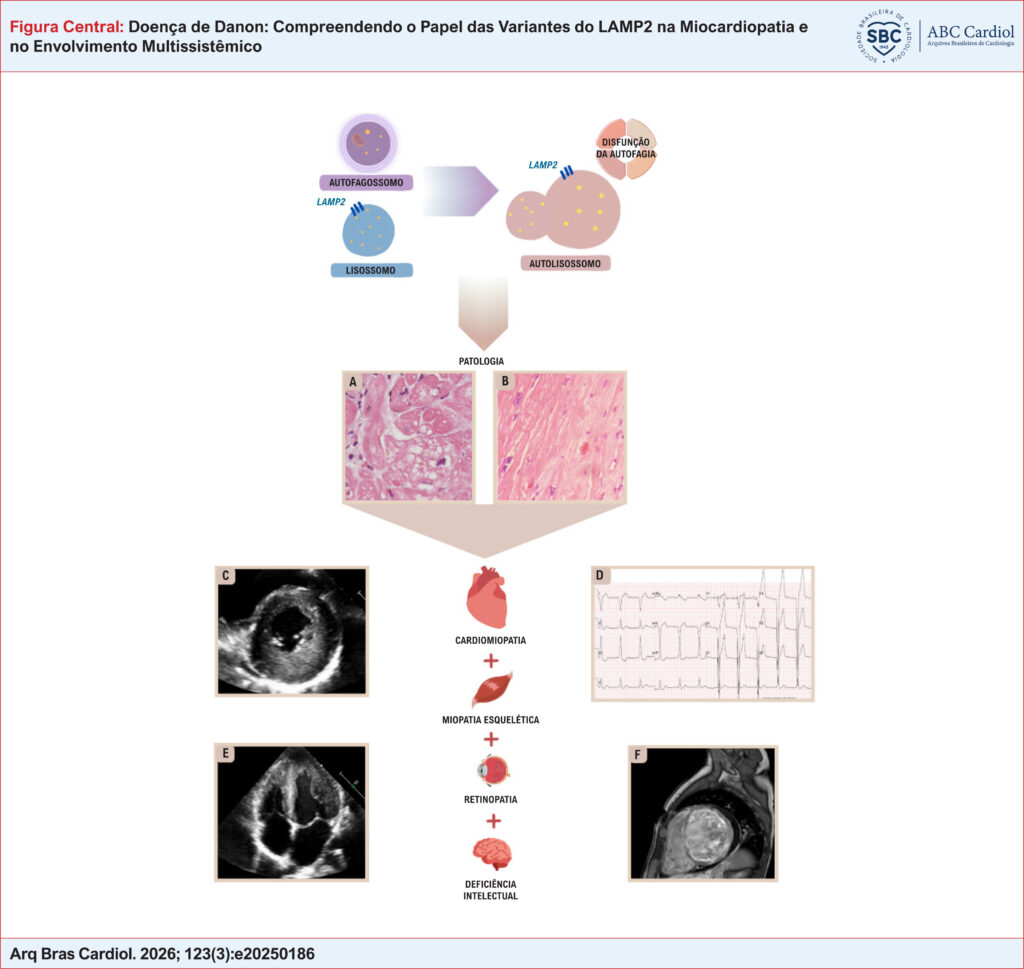Click the blue lysosome circle icon
Screen dimensions: 1024x969
368,230
